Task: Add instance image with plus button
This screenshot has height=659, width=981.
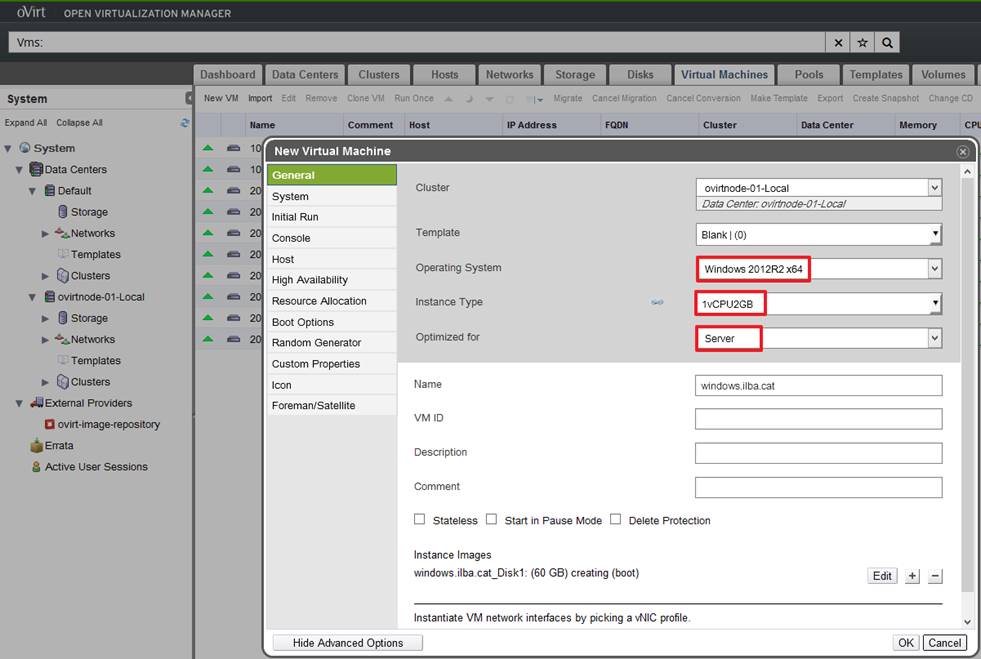Action: pos(912,576)
